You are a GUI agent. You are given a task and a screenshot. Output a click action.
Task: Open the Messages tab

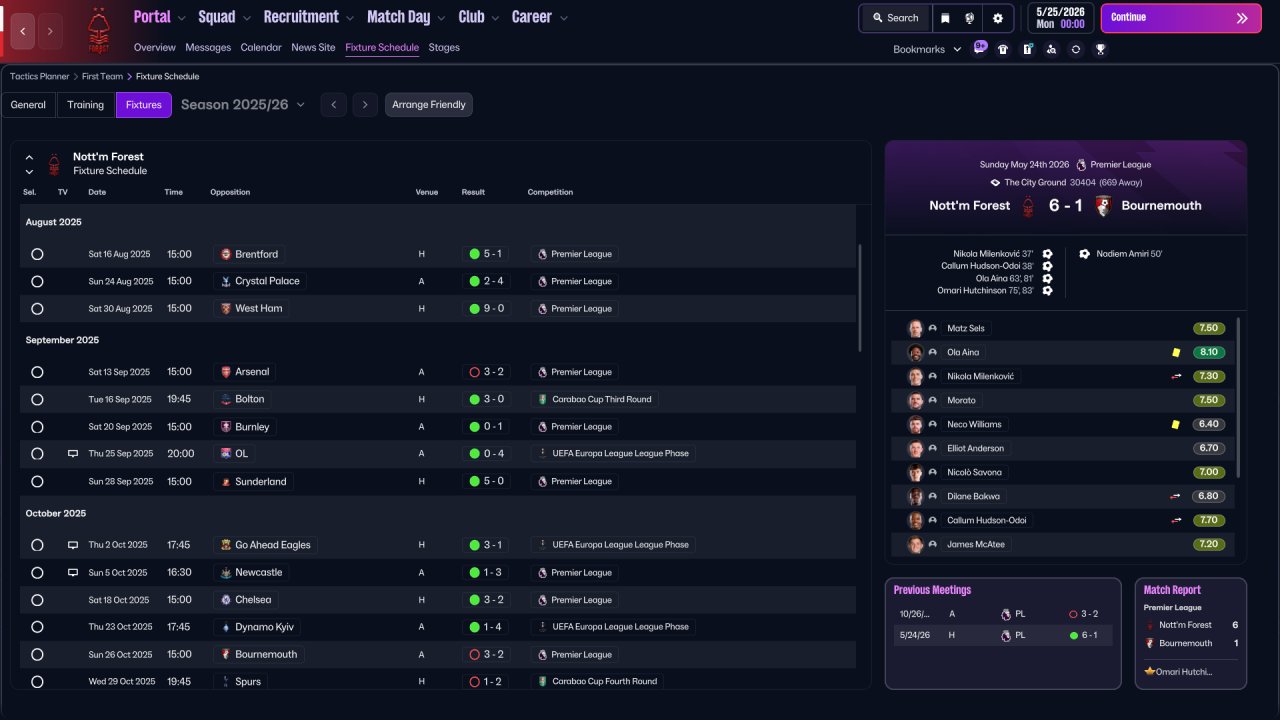coord(208,47)
